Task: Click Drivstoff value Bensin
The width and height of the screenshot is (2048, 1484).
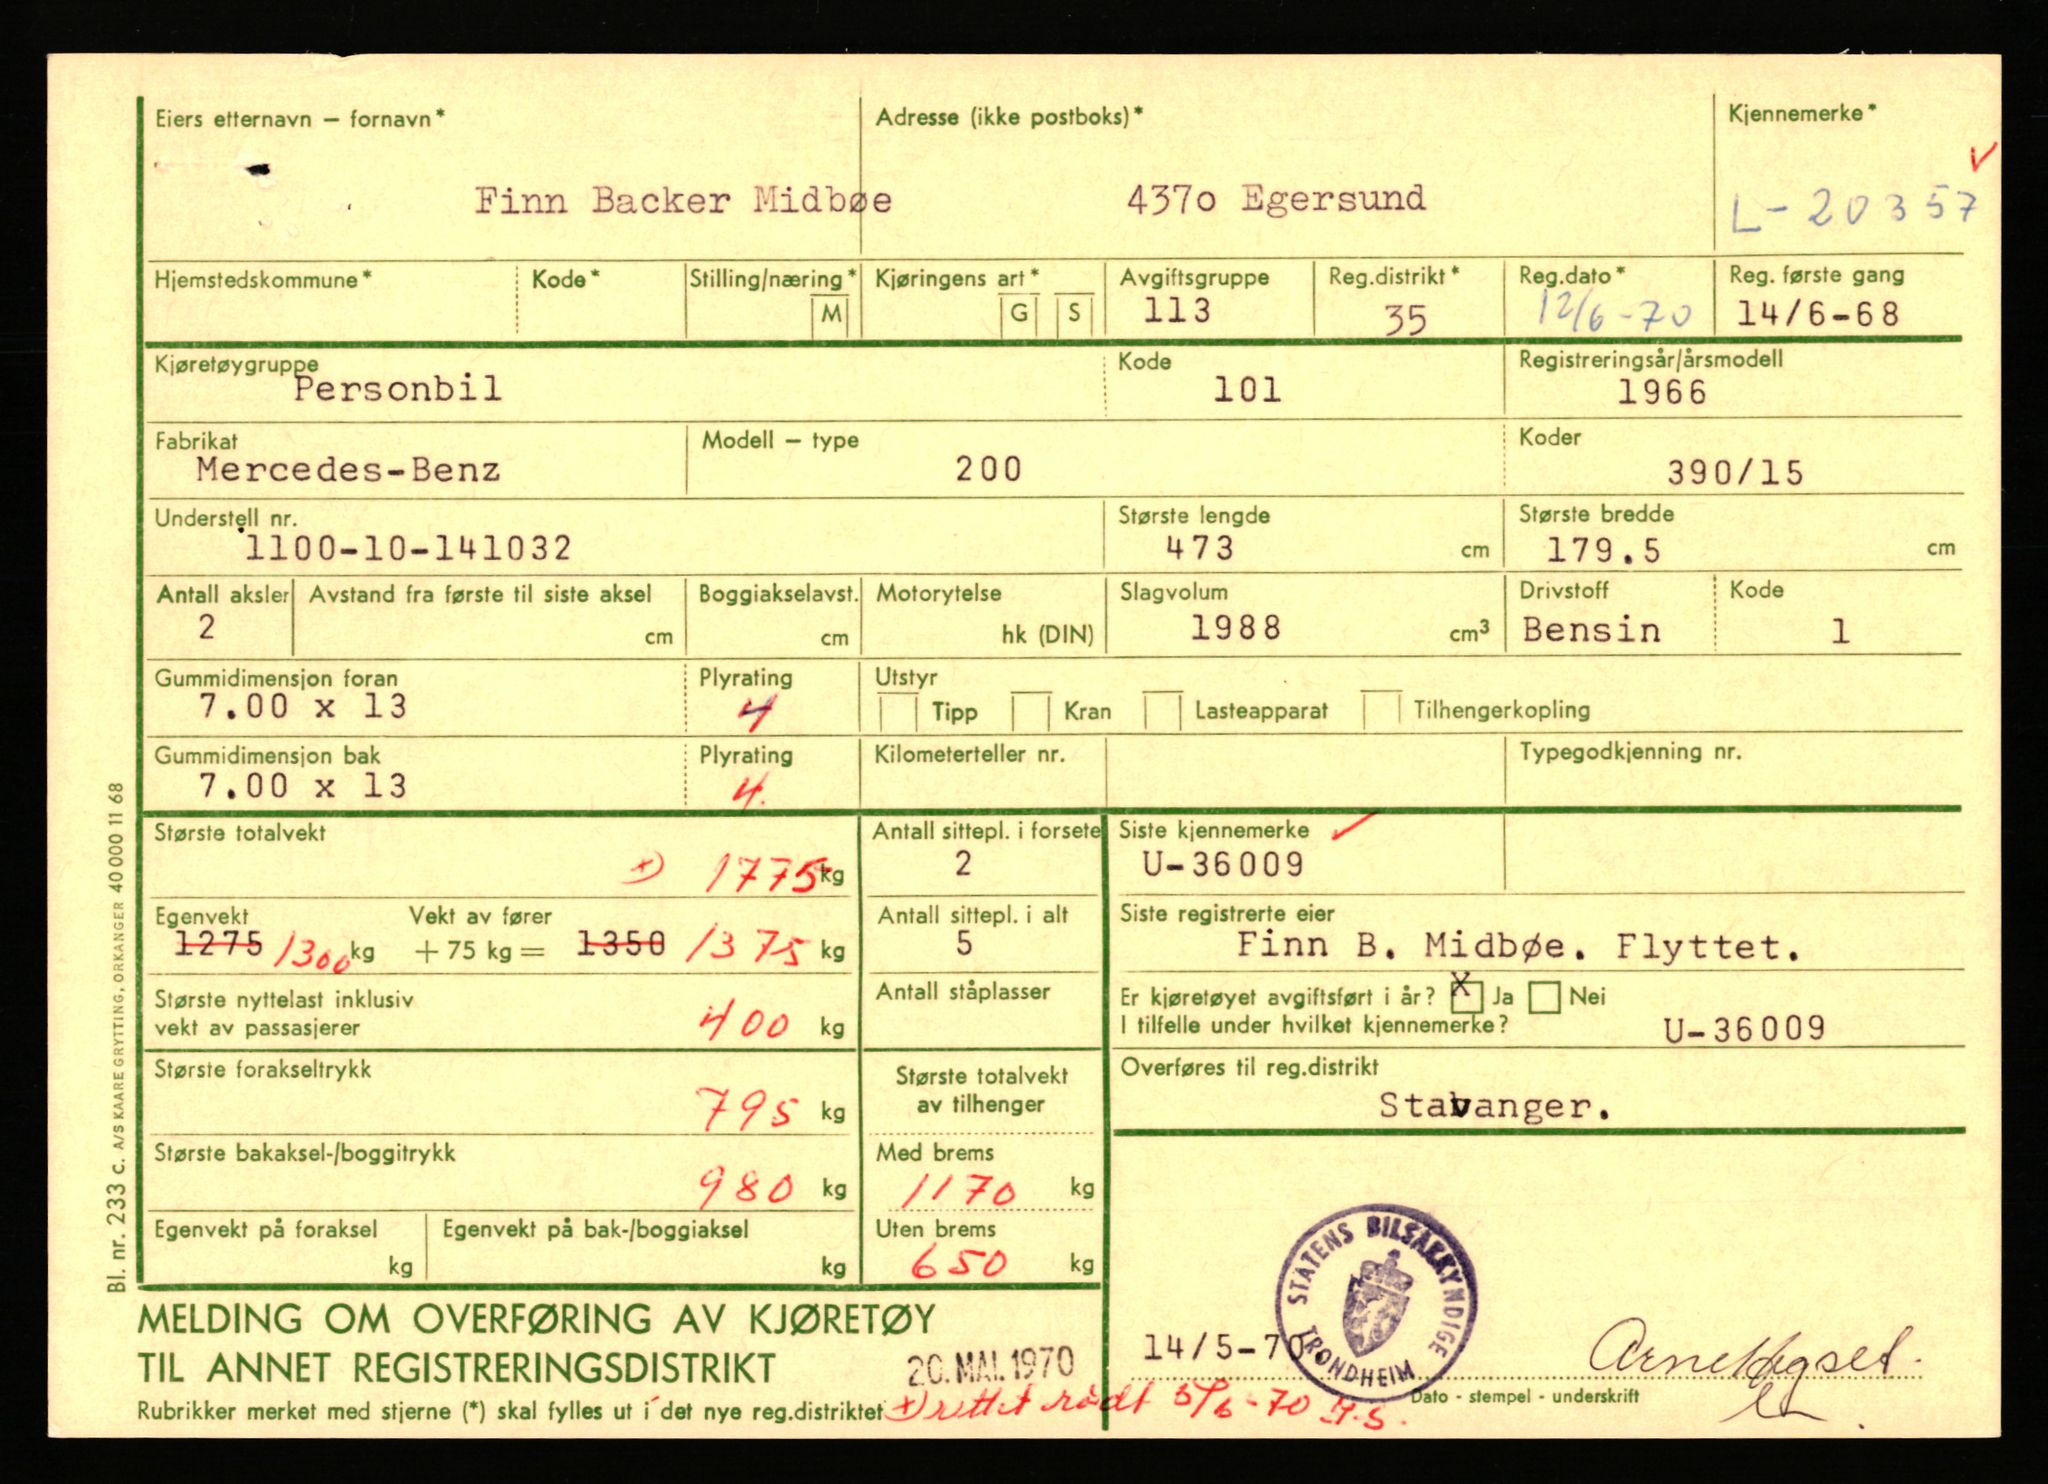Action: (1591, 630)
